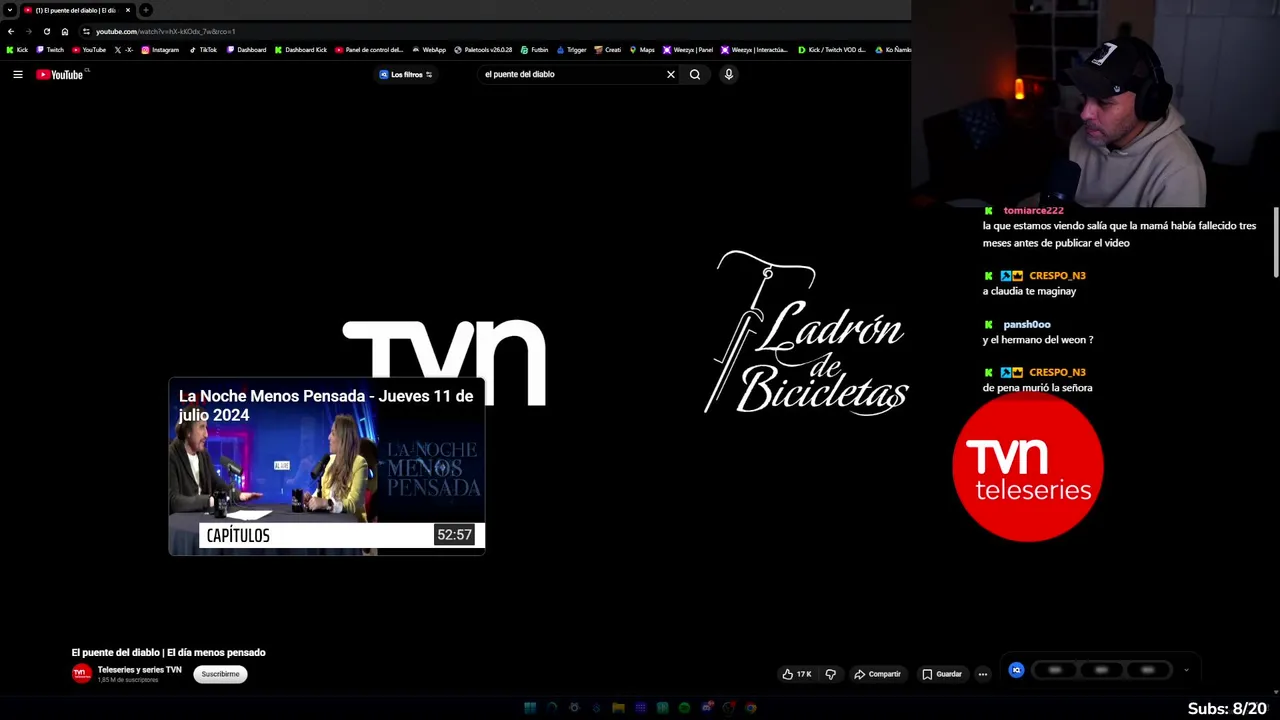Expand the chevron next to action pills

tap(1186, 670)
